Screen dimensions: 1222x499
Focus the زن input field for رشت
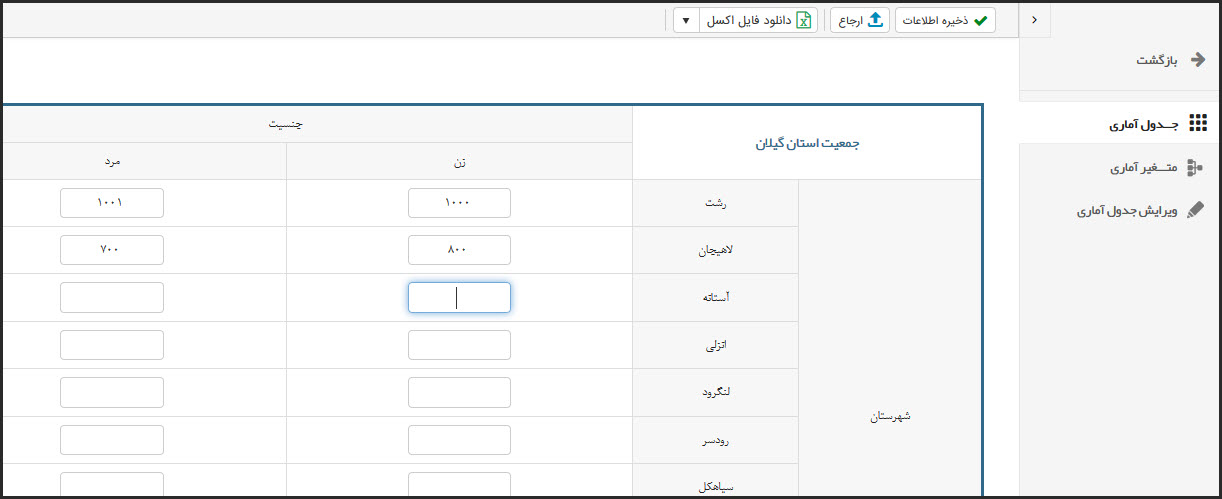click(x=459, y=203)
